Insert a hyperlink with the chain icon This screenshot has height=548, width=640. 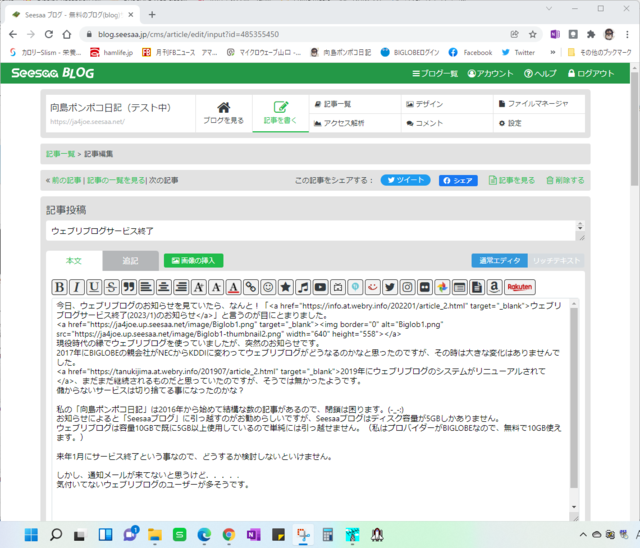click(251, 287)
